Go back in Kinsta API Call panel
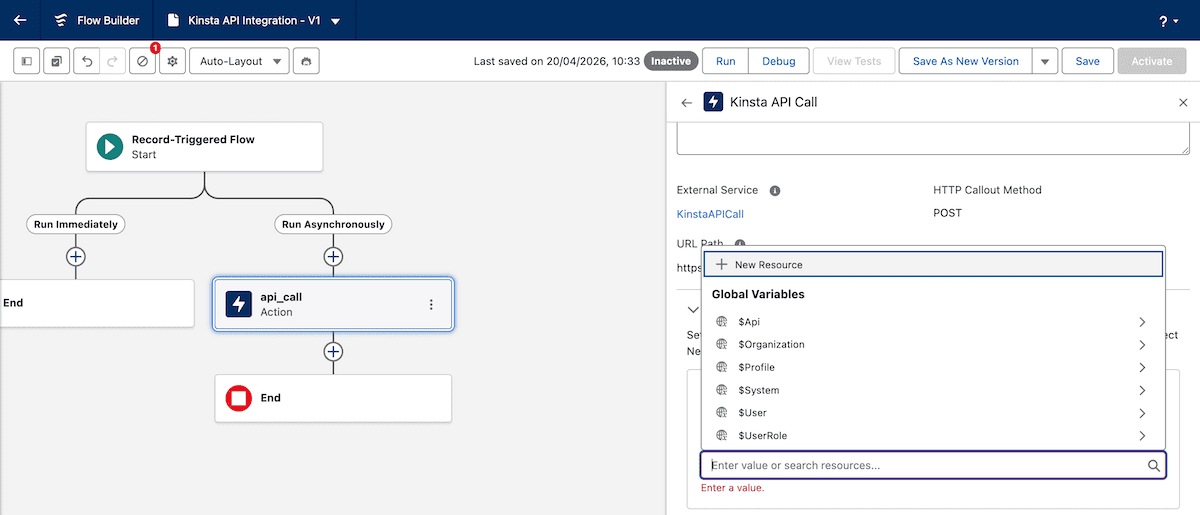The image size is (1200, 515). coord(686,102)
